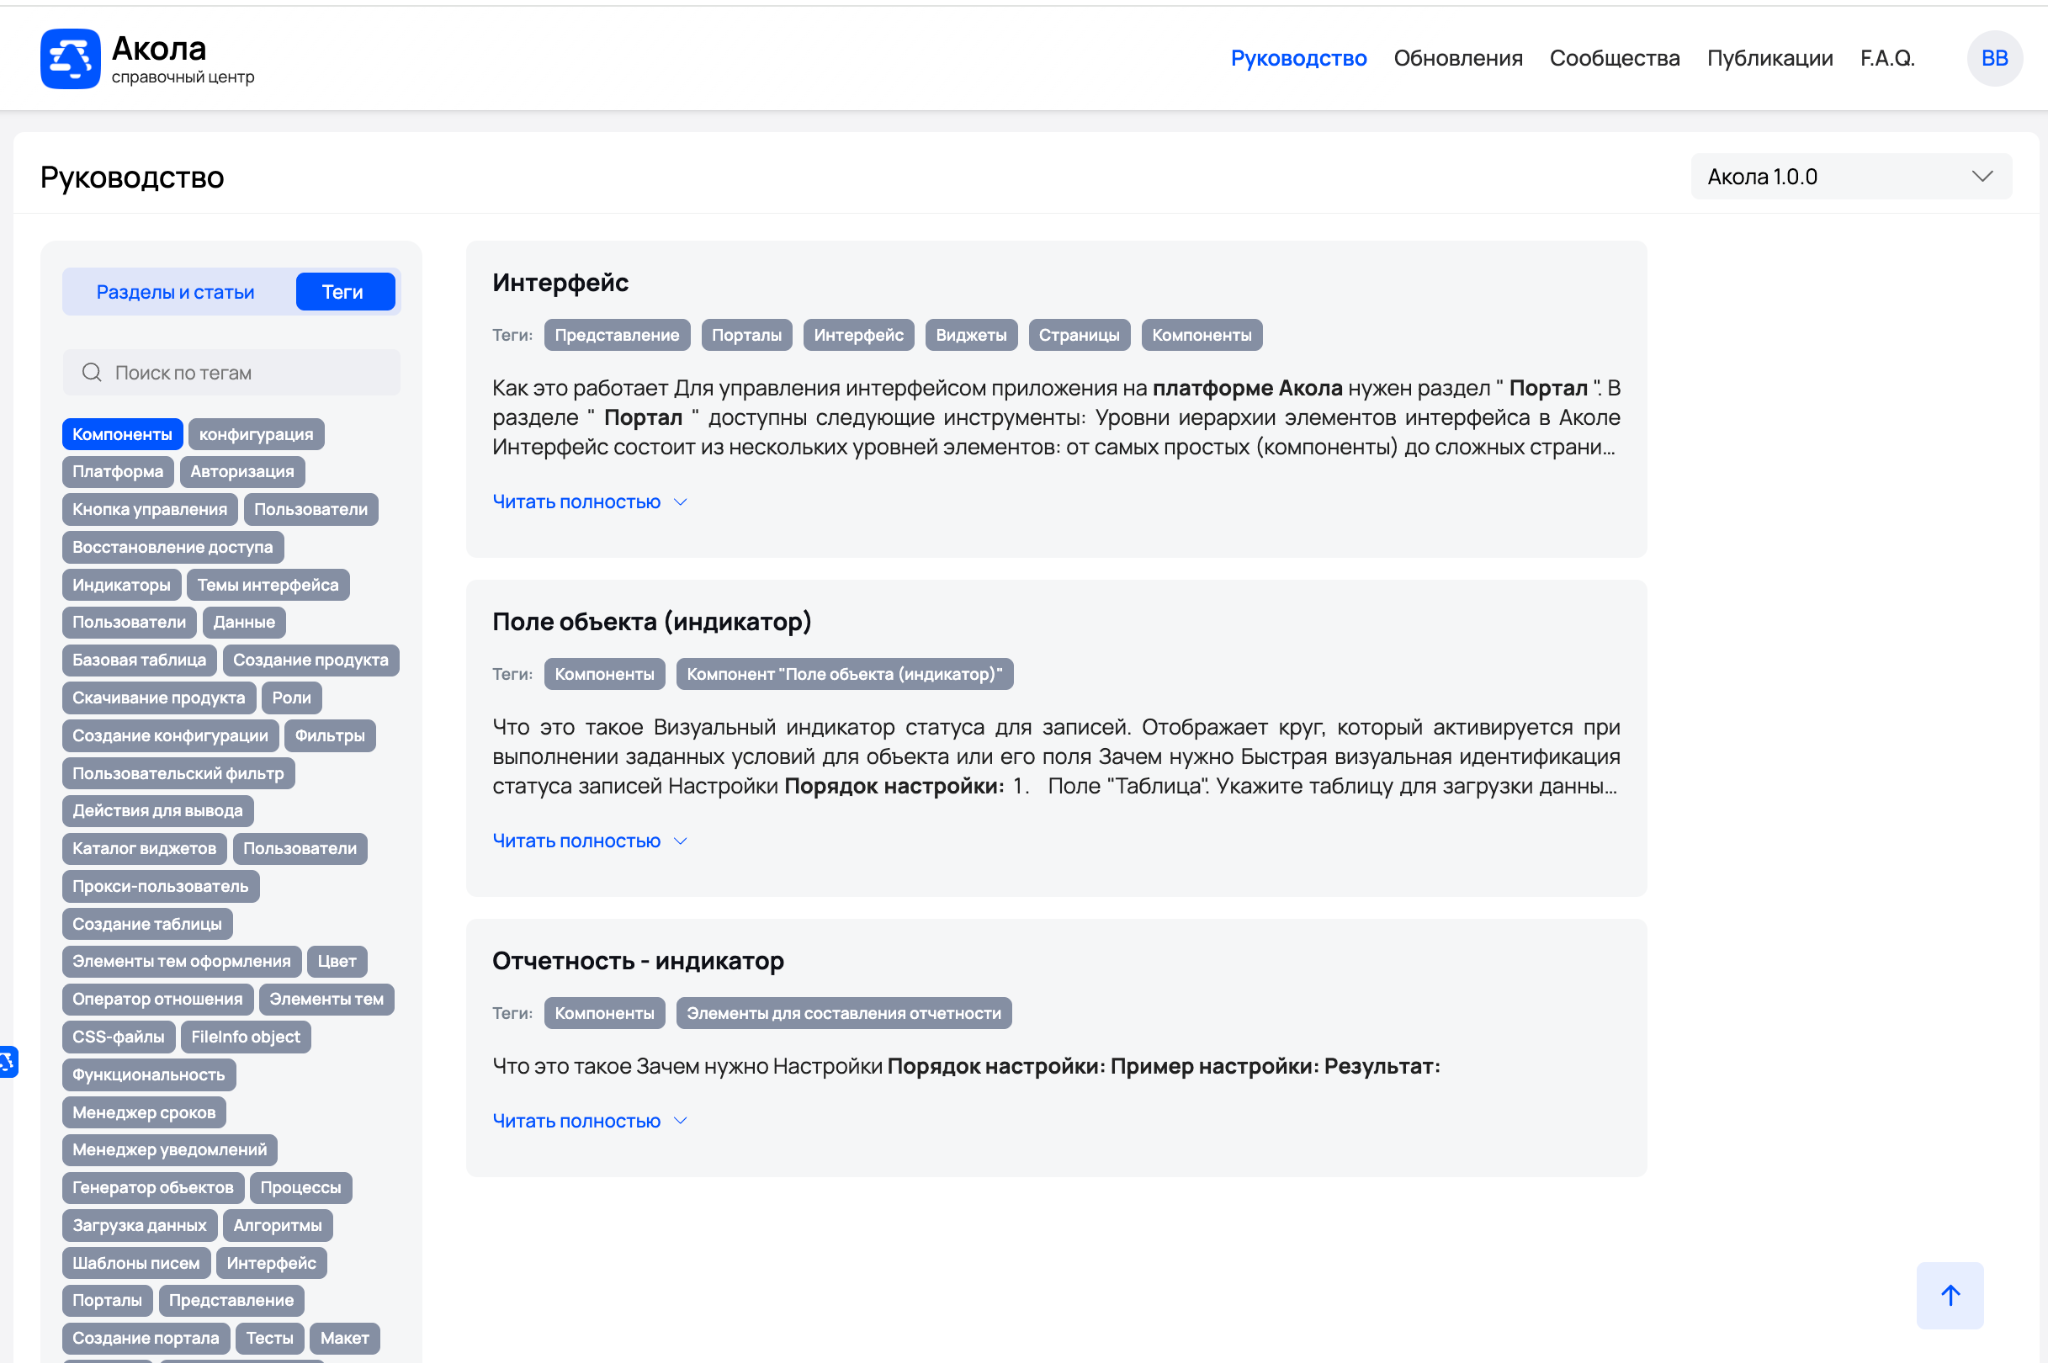
Task: Click the Виджеты tag on Интерфейс article
Action: 970,335
